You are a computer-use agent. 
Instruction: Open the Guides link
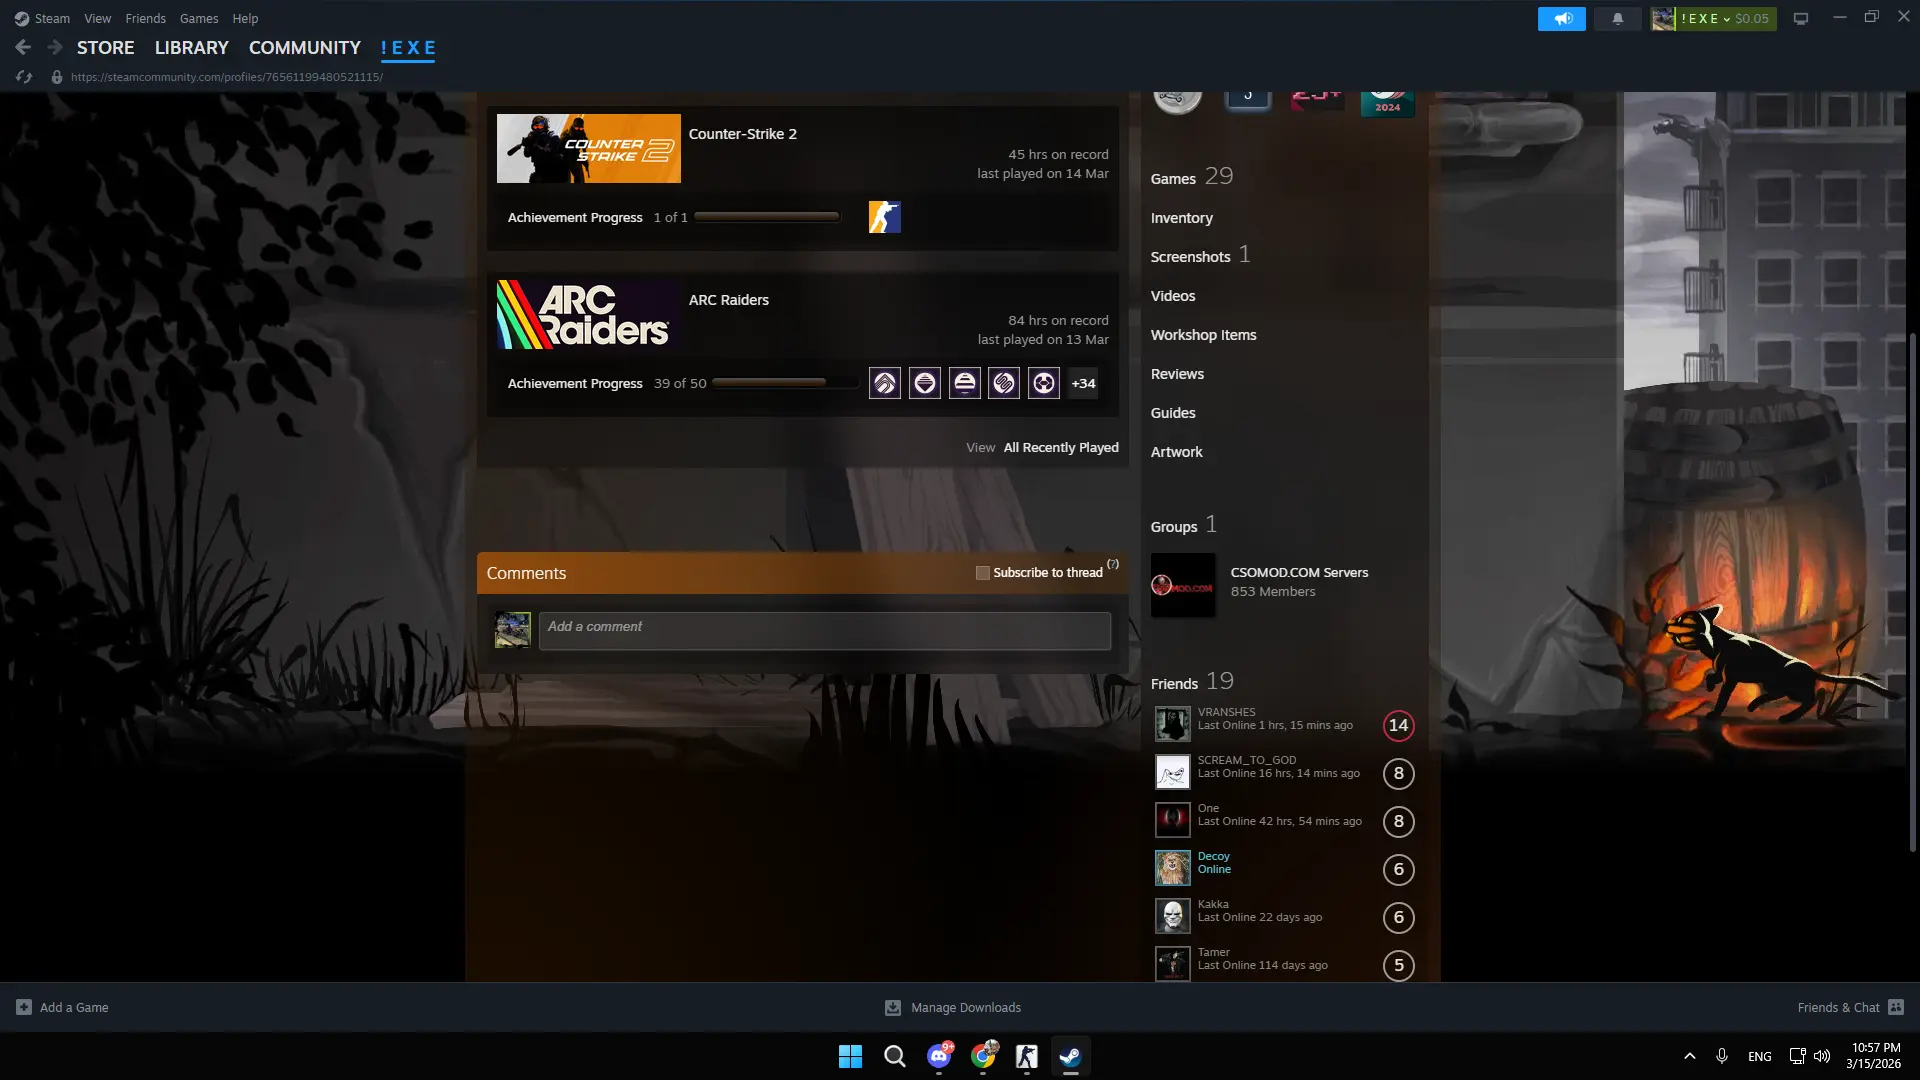point(1173,413)
